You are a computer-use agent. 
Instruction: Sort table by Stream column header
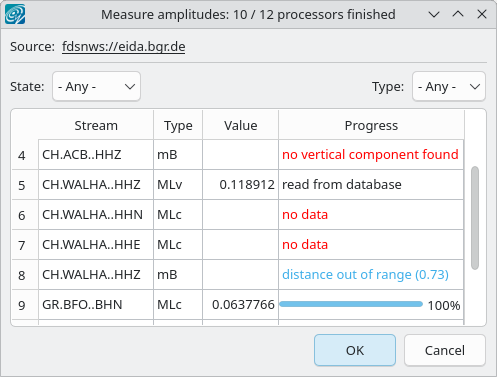pos(96,125)
